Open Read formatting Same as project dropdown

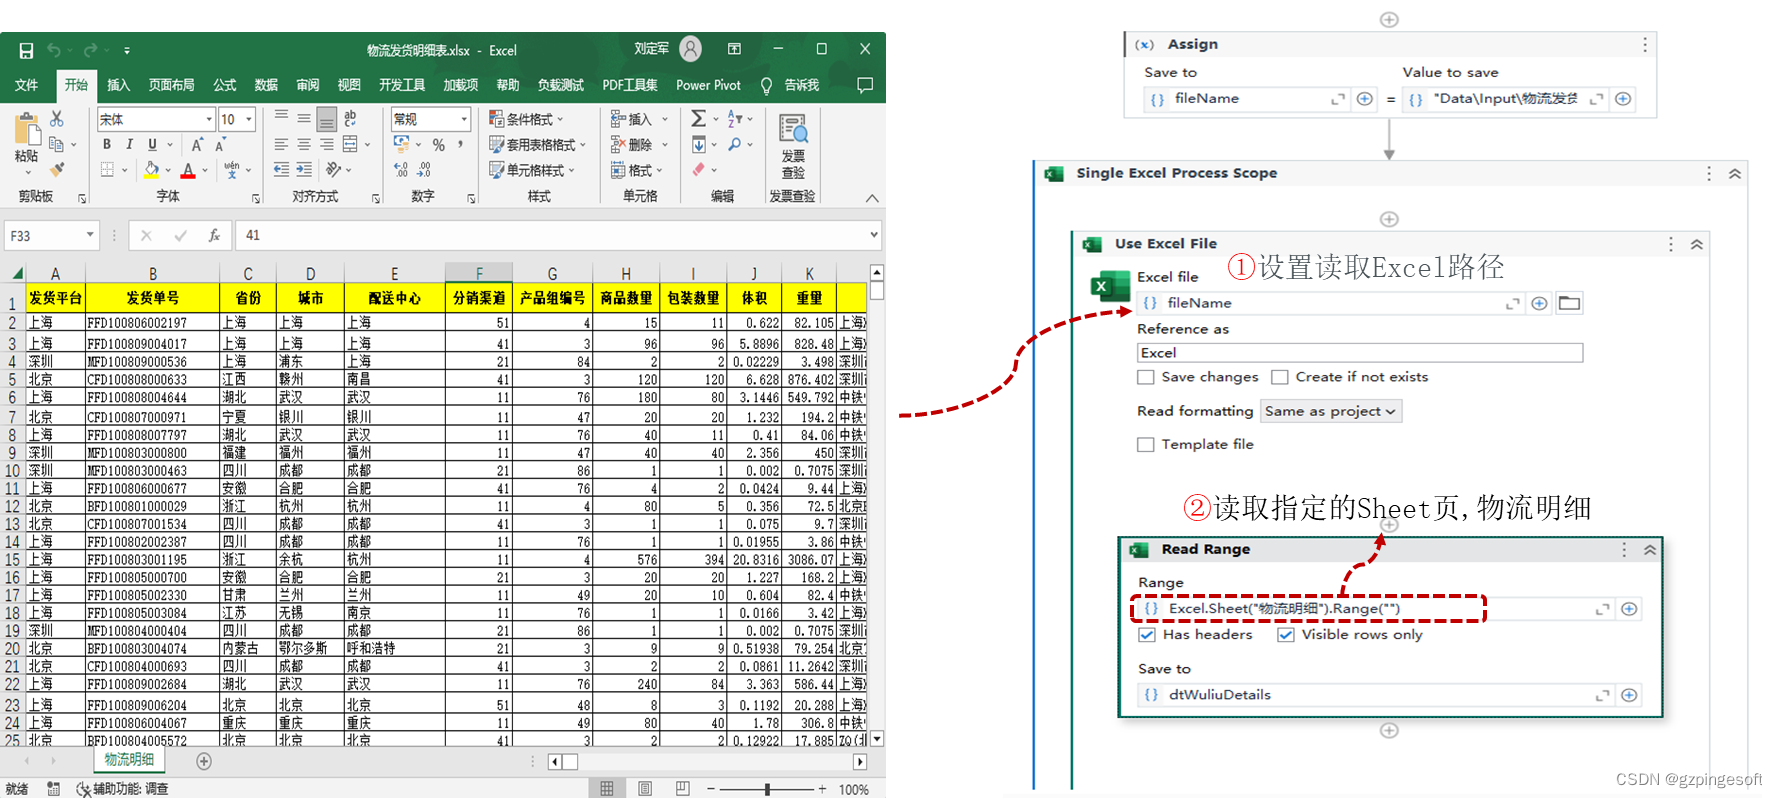click(x=1330, y=411)
